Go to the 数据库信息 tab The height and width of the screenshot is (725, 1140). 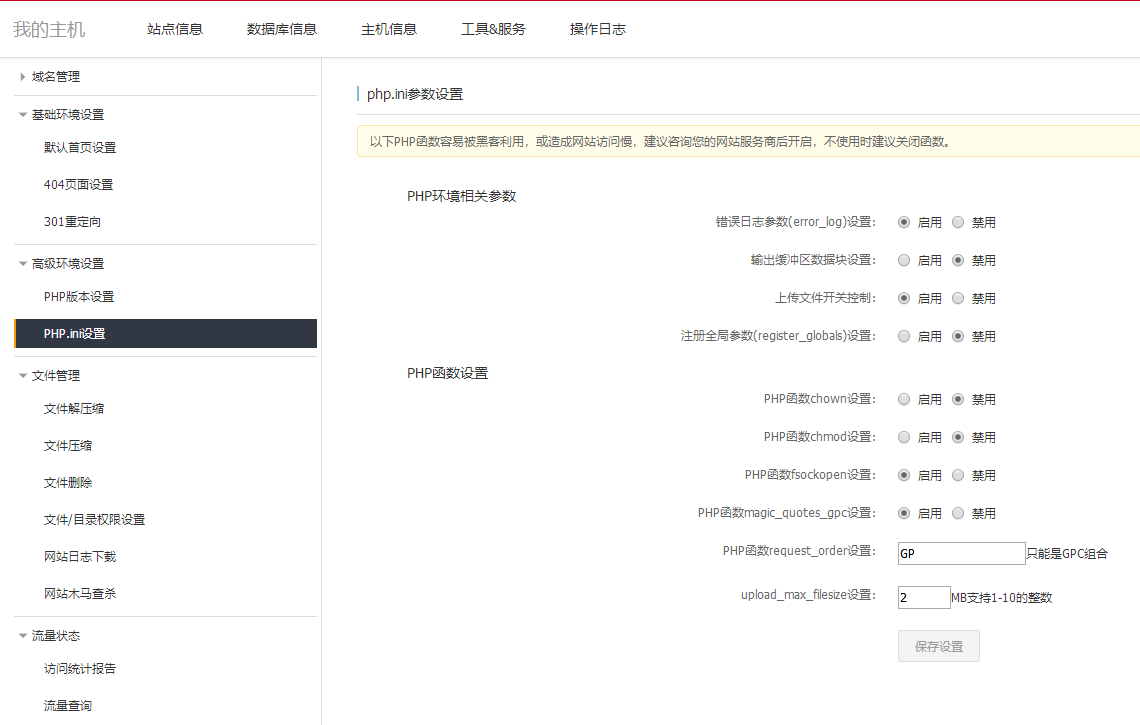tap(282, 29)
